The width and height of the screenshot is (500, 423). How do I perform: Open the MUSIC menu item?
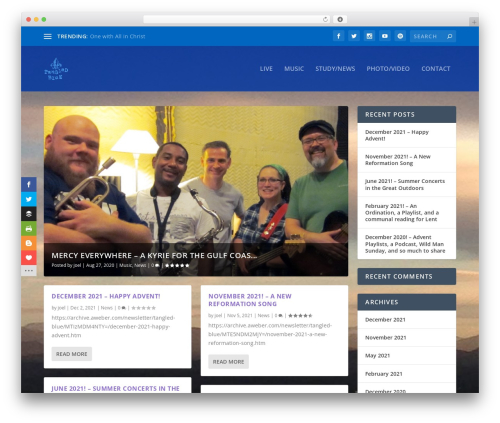pyautogui.click(x=294, y=69)
